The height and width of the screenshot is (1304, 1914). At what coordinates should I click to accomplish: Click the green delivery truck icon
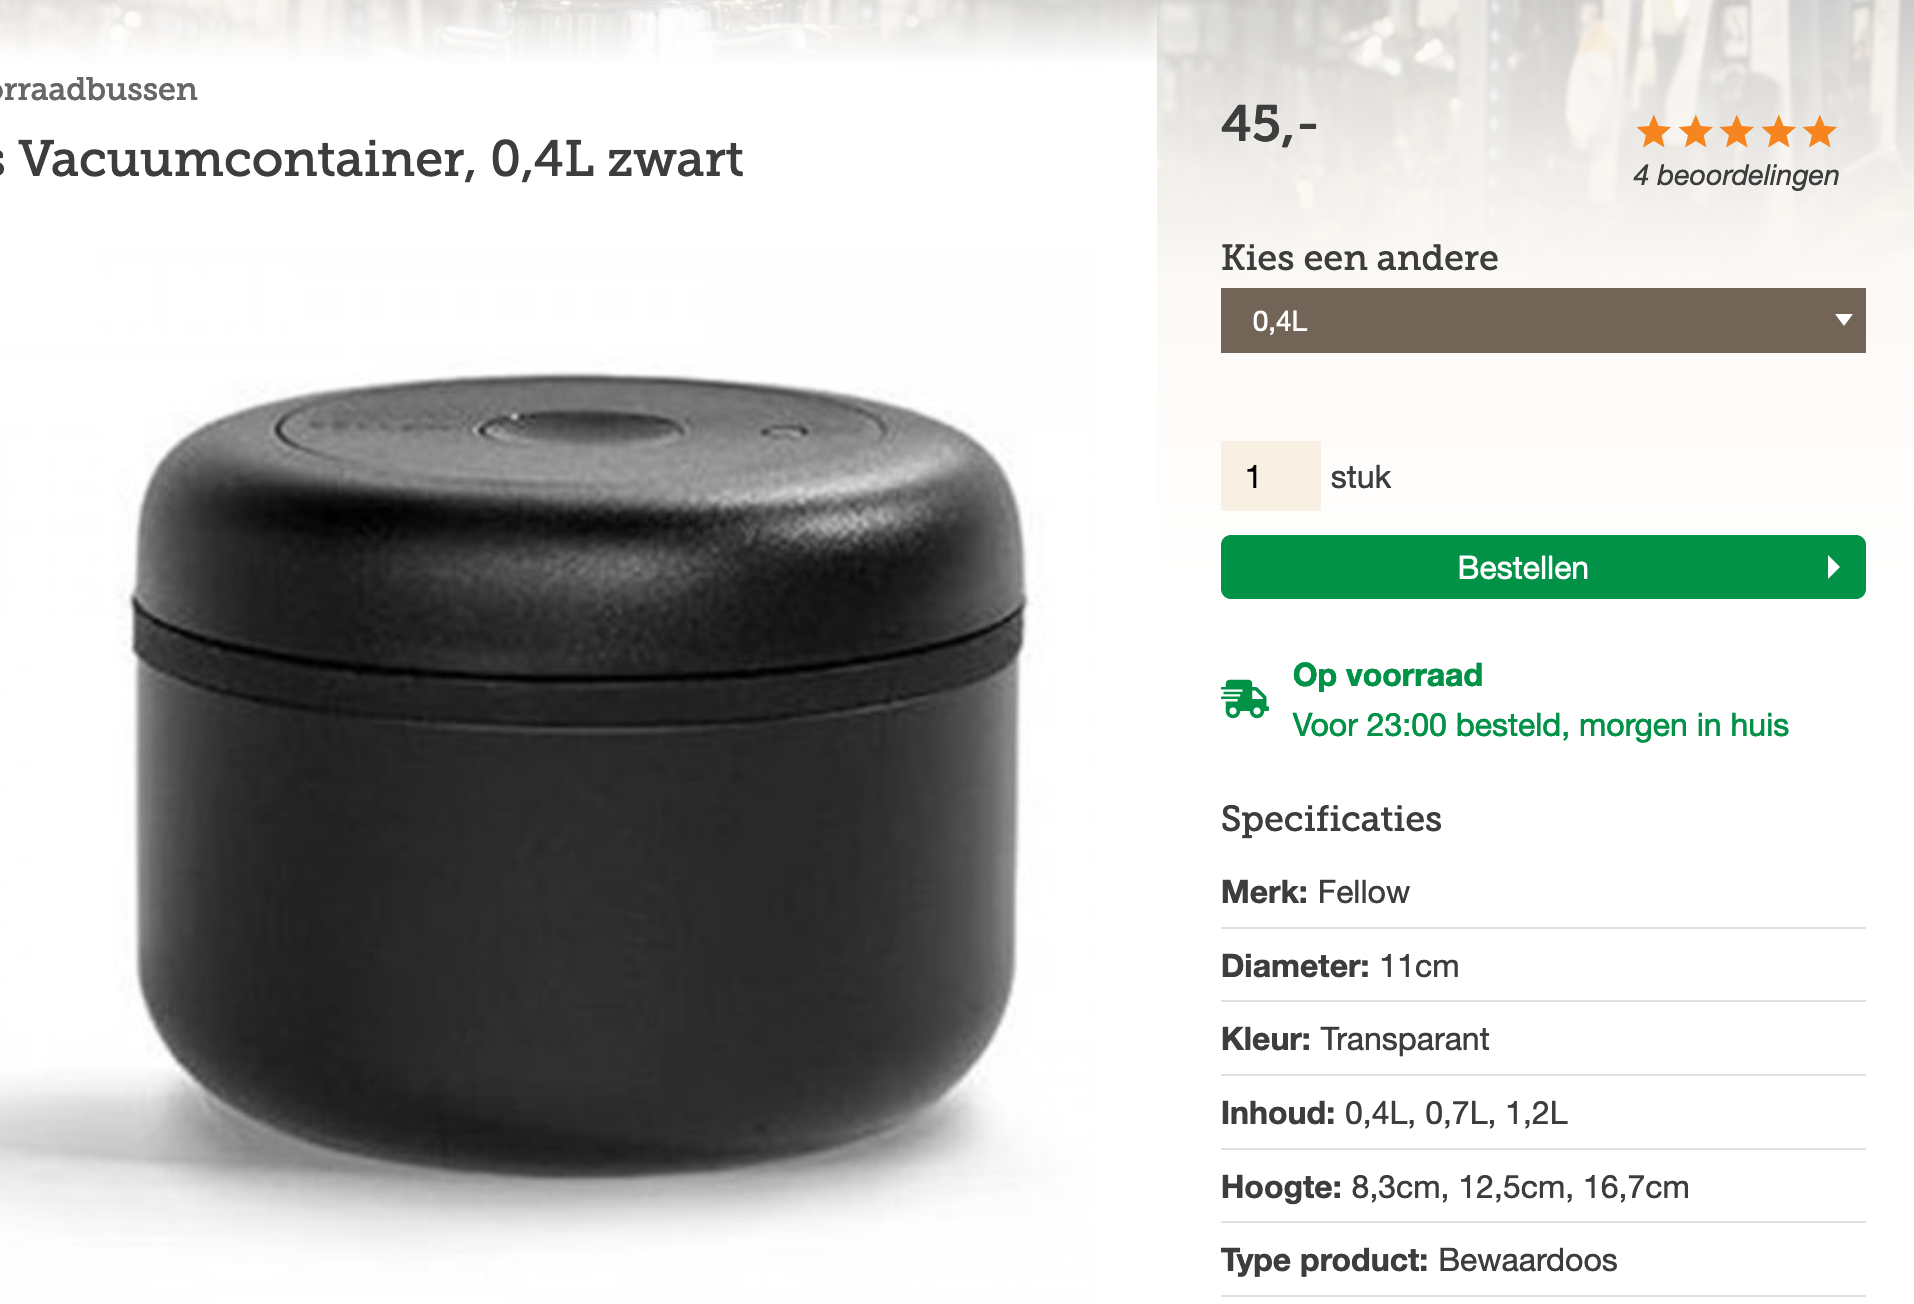[x=1244, y=698]
